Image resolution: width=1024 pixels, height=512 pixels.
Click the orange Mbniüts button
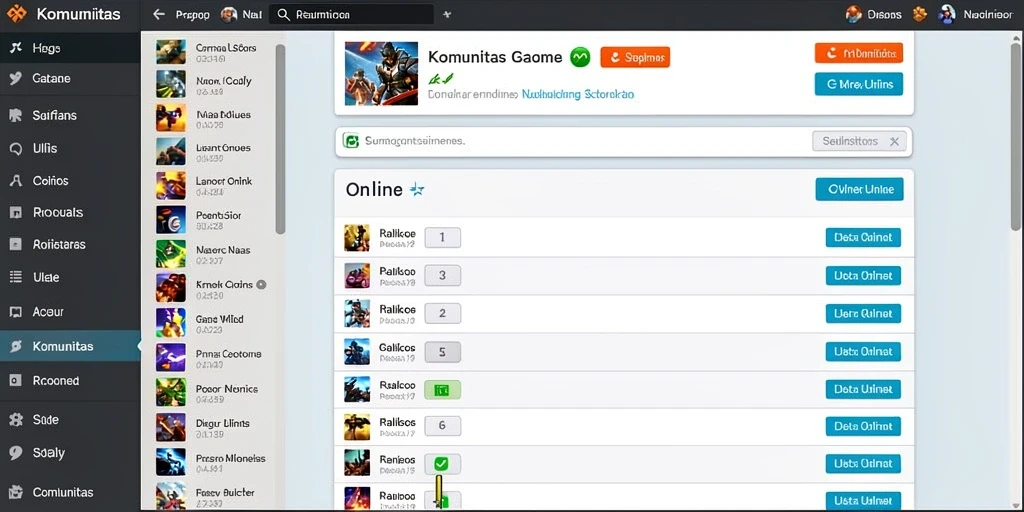(x=859, y=54)
